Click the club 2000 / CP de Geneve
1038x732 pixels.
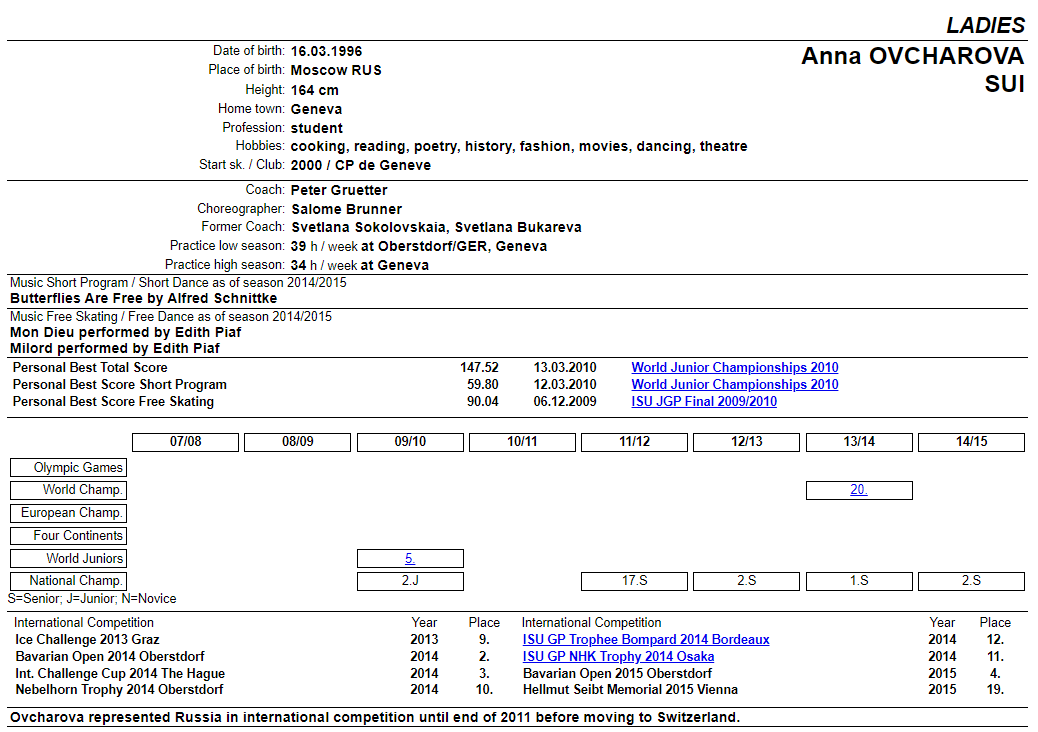coord(361,165)
